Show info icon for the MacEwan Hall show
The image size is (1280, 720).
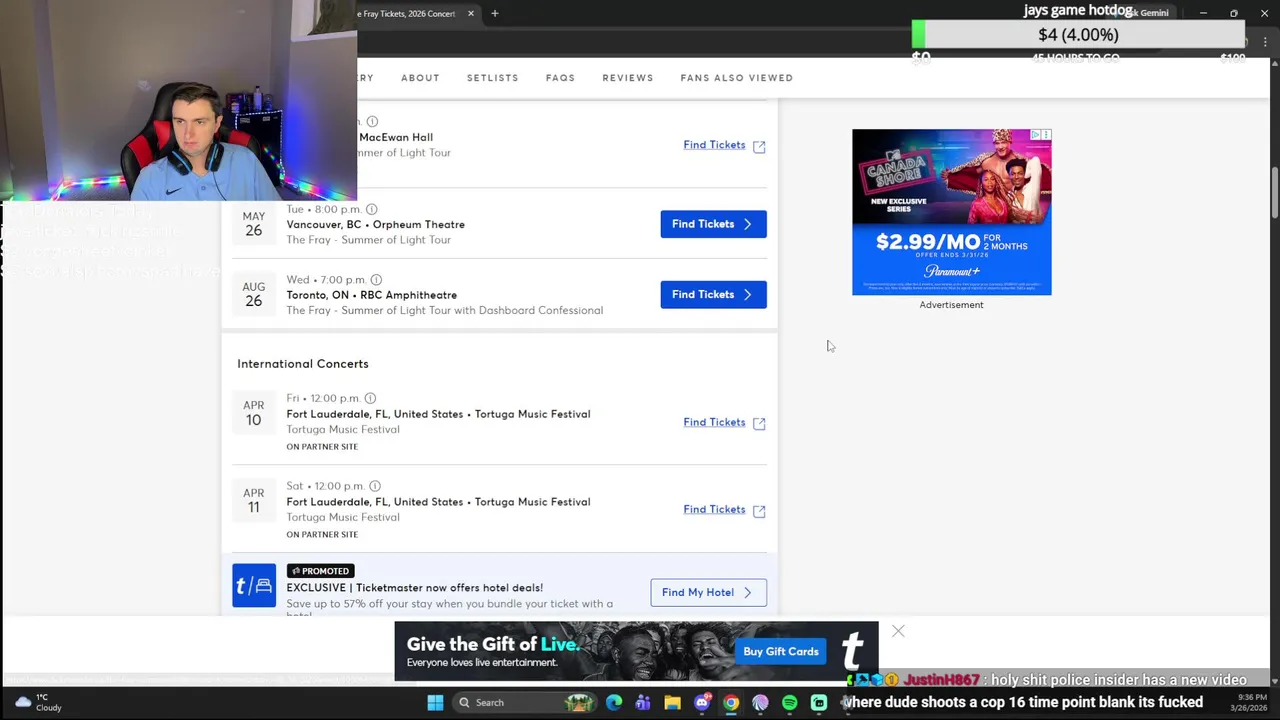[372, 122]
